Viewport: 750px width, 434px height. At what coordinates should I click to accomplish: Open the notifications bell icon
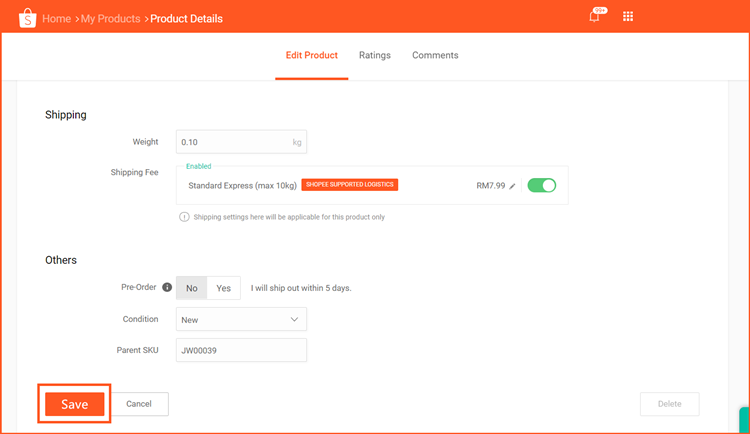coord(594,17)
